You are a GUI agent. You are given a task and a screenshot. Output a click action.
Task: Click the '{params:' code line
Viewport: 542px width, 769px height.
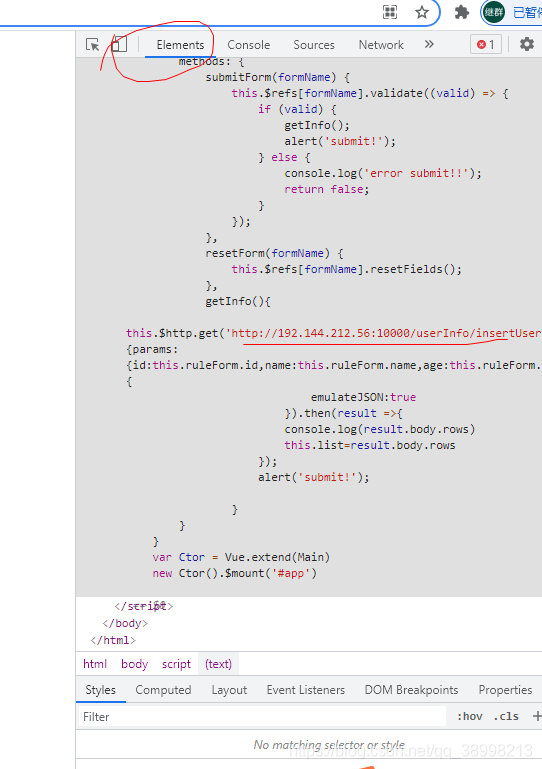point(153,349)
